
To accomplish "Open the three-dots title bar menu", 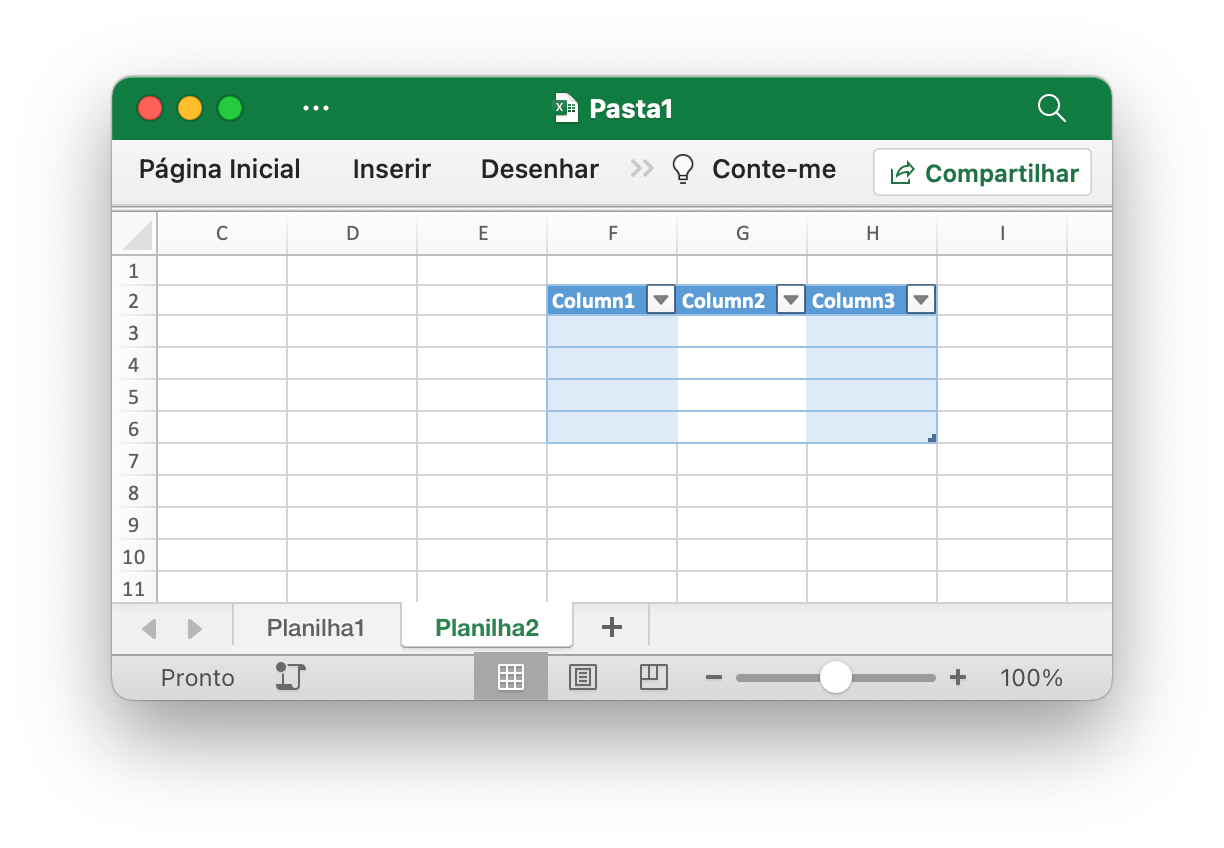I will [x=316, y=108].
